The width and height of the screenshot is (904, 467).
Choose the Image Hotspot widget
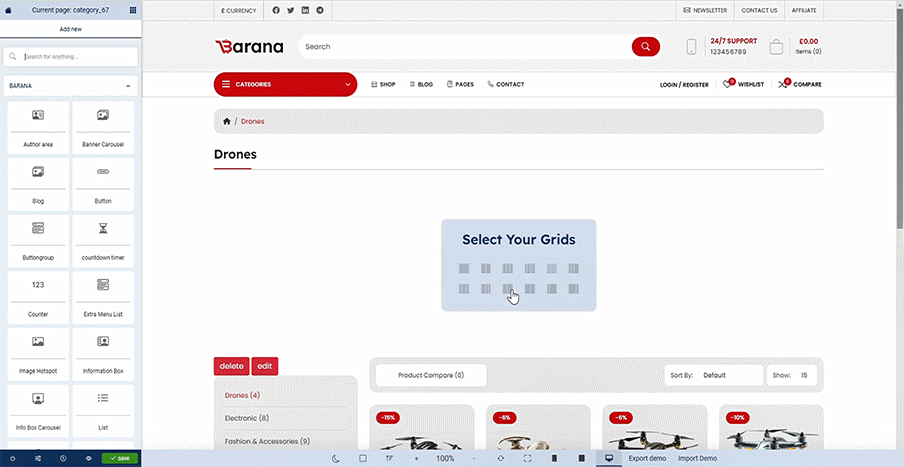coord(38,354)
